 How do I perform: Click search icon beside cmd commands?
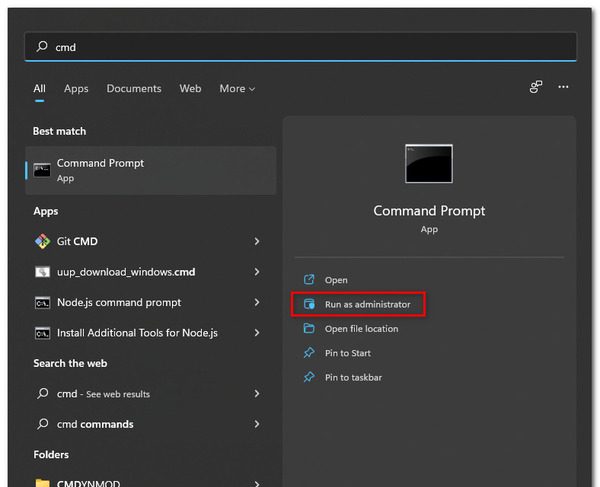42,424
